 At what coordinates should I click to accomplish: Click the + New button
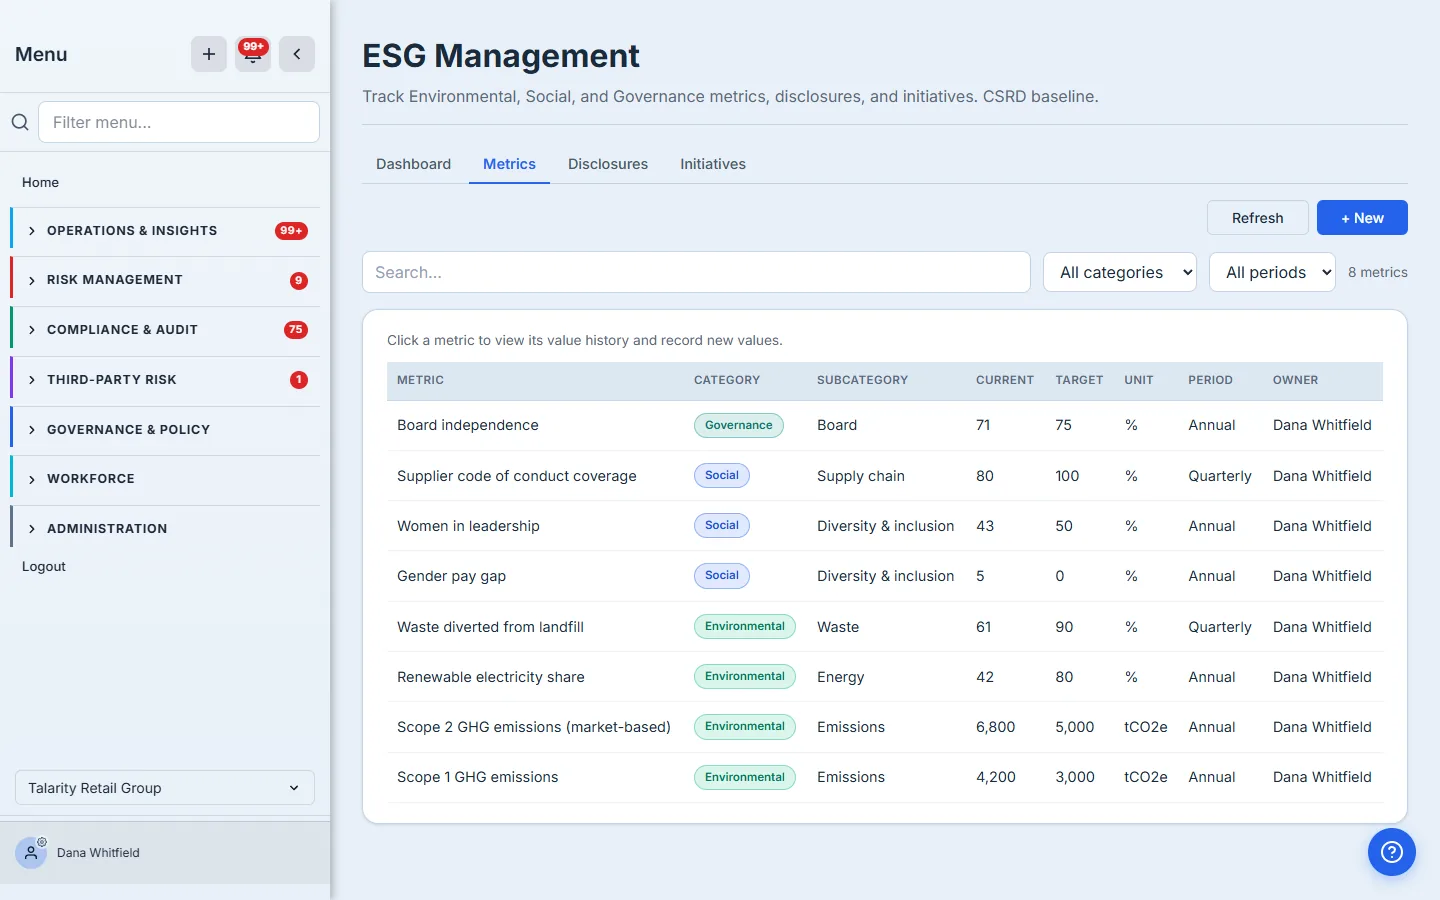(1362, 218)
